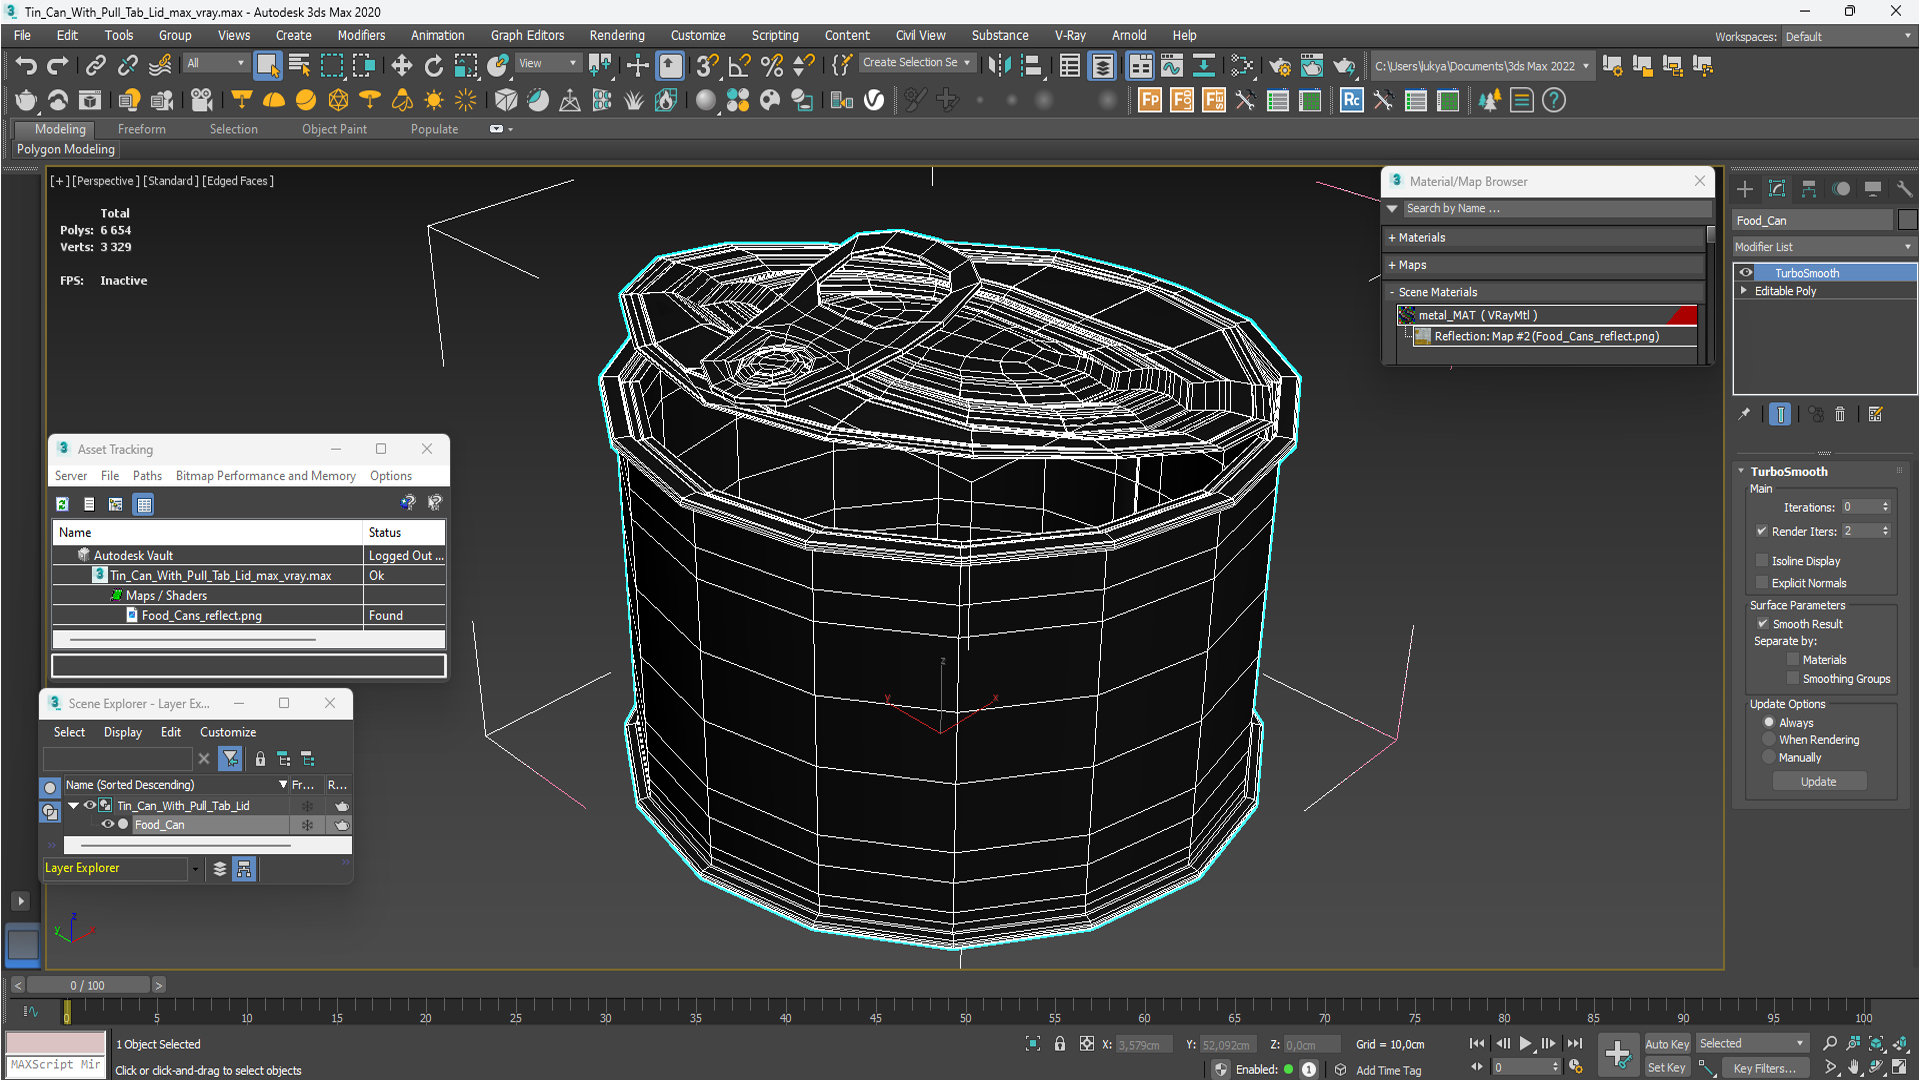Expand Editable Poly stack entry

1745,291
